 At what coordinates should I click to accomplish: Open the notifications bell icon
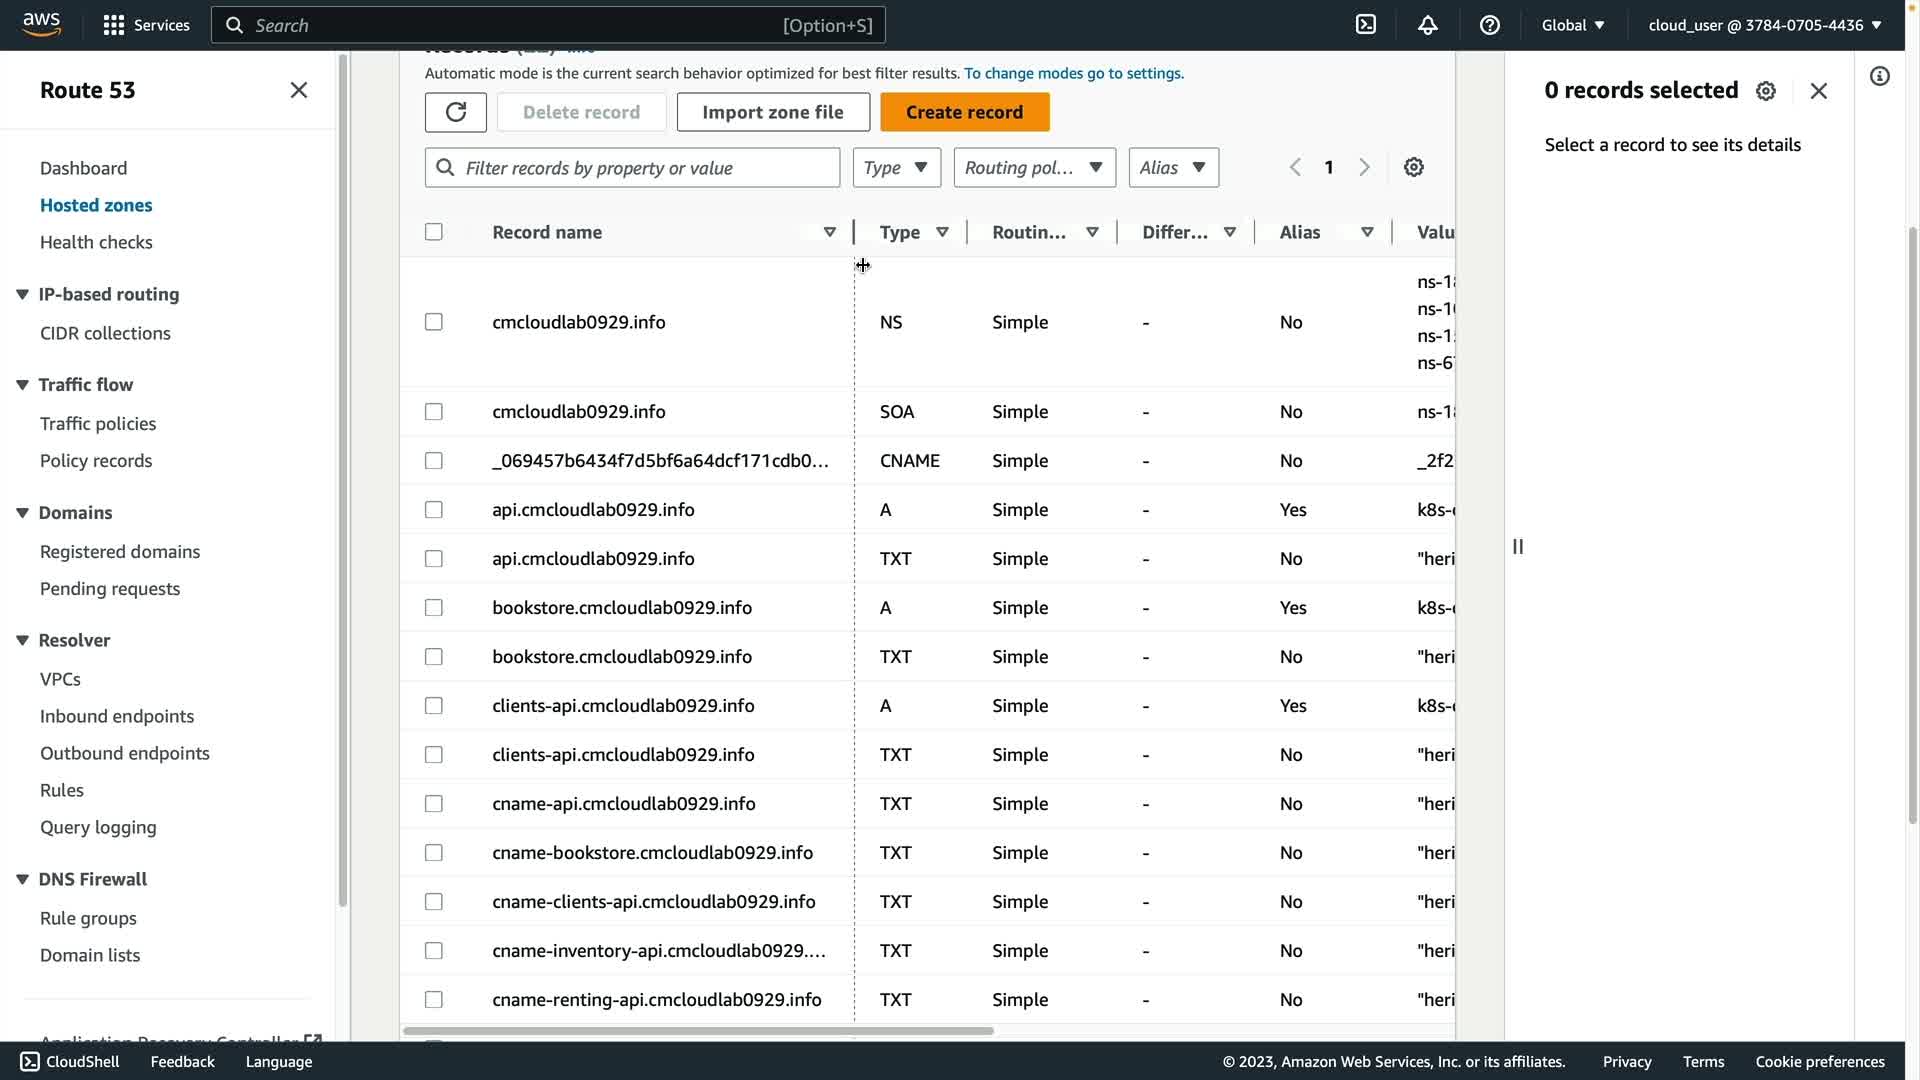pyautogui.click(x=1428, y=25)
